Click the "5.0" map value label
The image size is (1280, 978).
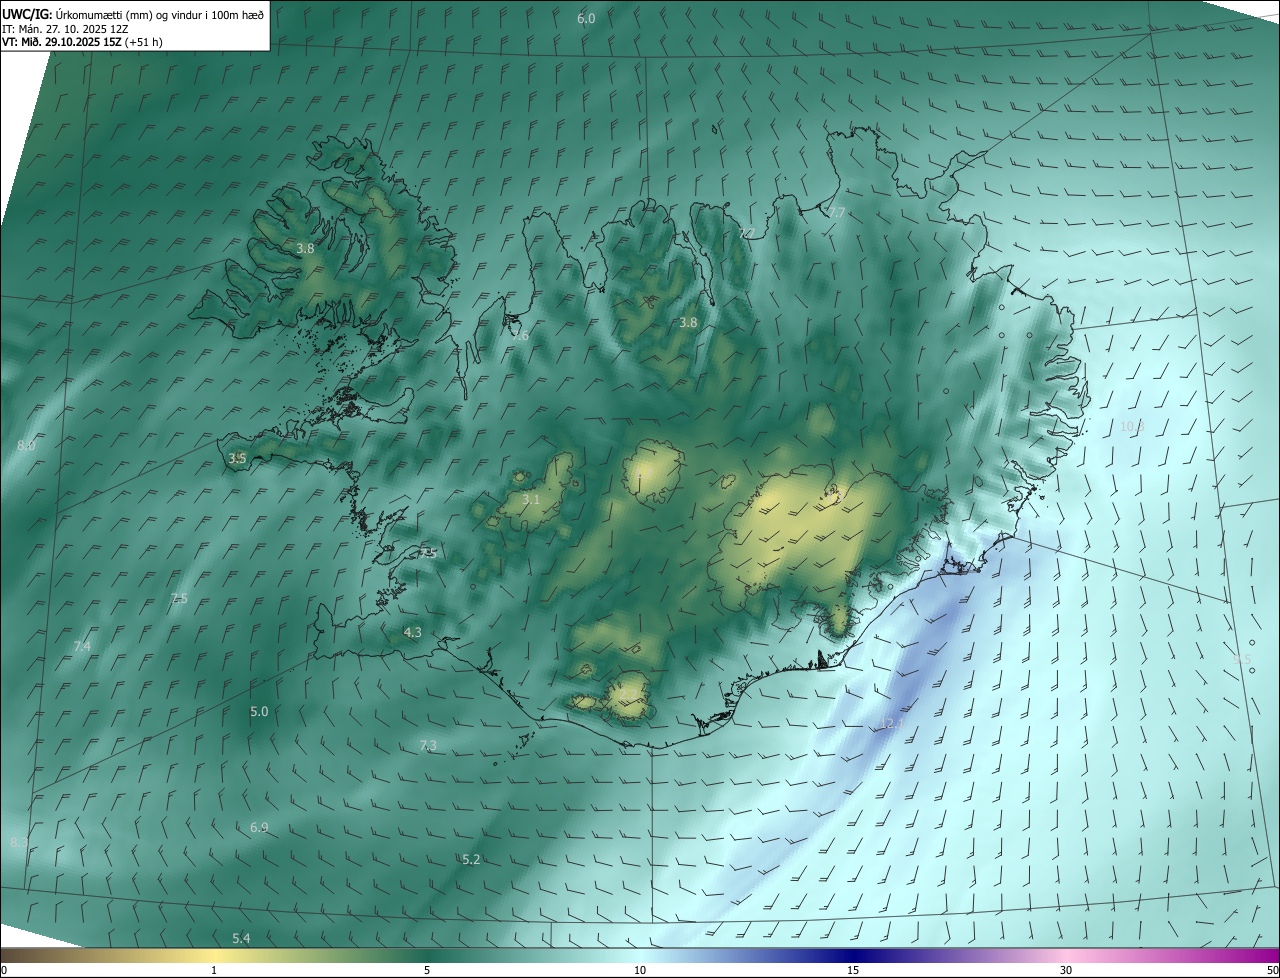[259, 711]
